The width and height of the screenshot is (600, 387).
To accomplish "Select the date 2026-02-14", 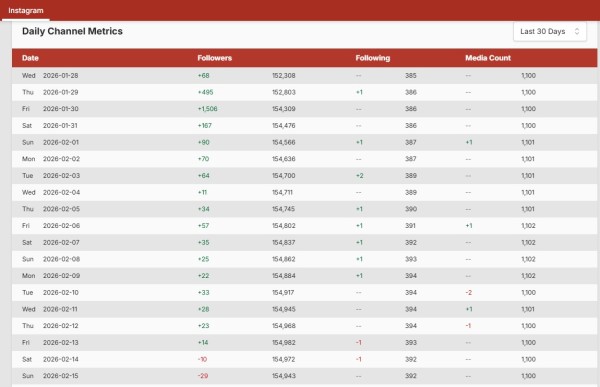I will click(60, 359).
